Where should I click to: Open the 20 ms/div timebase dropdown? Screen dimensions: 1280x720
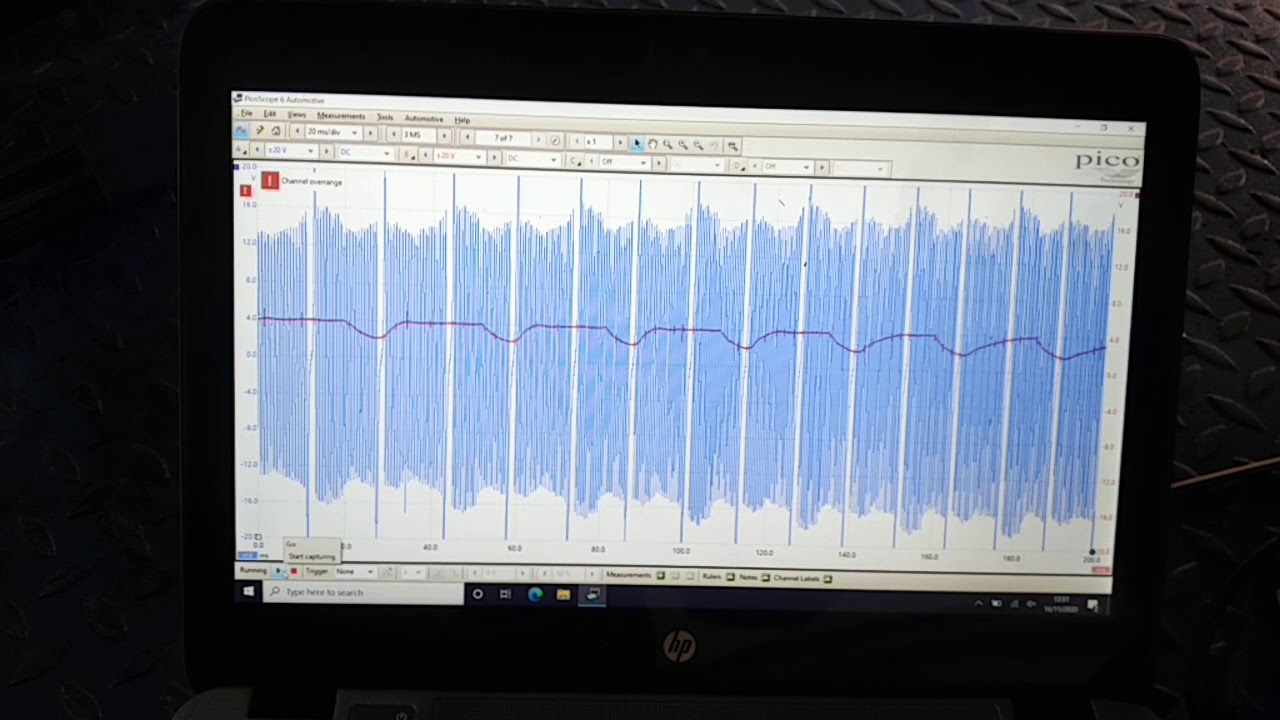point(333,132)
